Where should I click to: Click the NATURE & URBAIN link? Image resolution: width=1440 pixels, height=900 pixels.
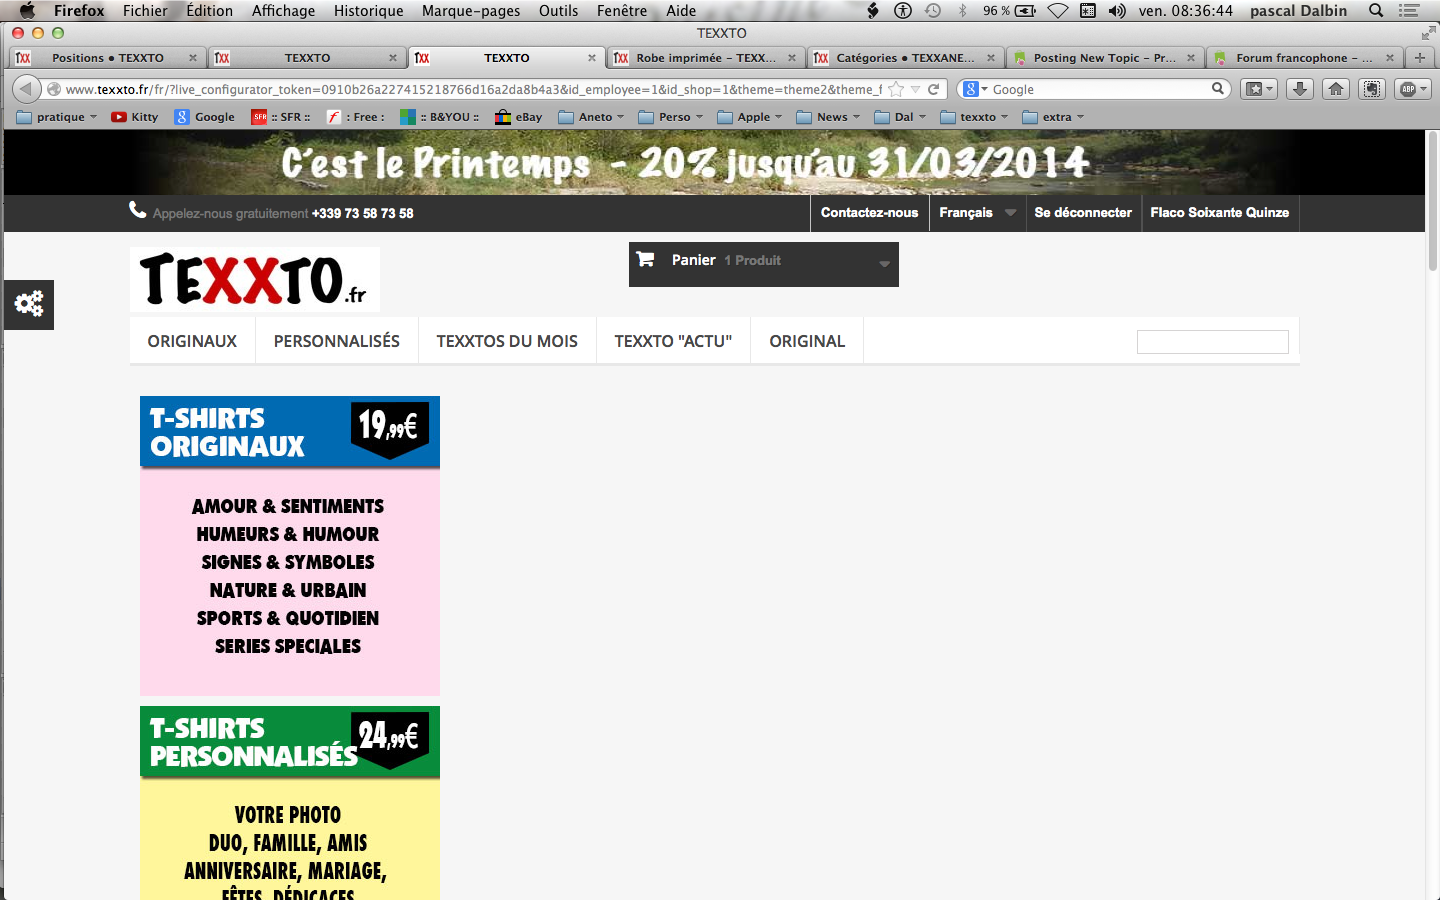point(288,590)
